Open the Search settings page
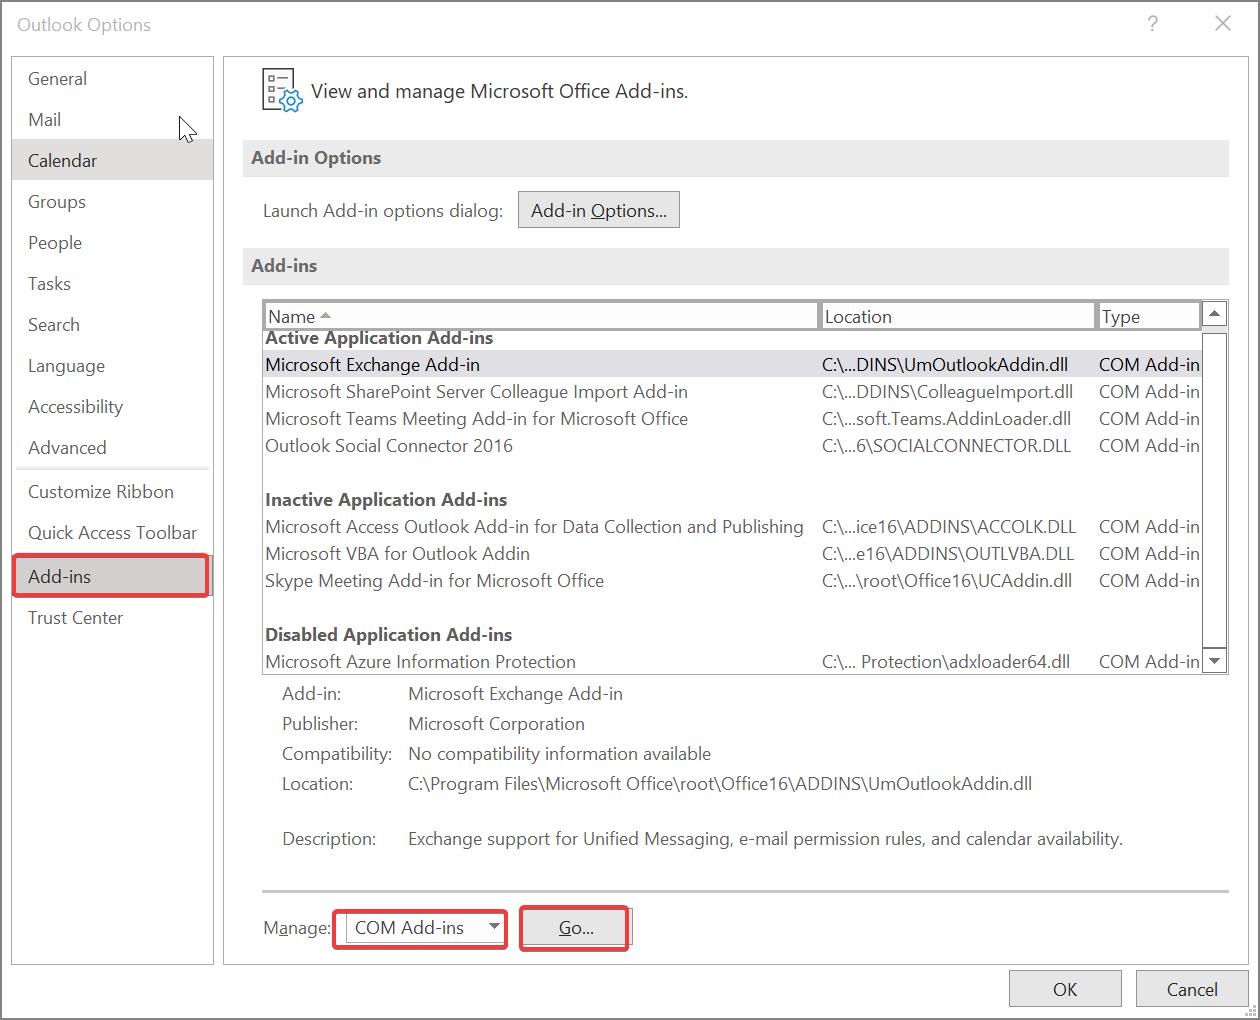The image size is (1260, 1020). pos(53,324)
